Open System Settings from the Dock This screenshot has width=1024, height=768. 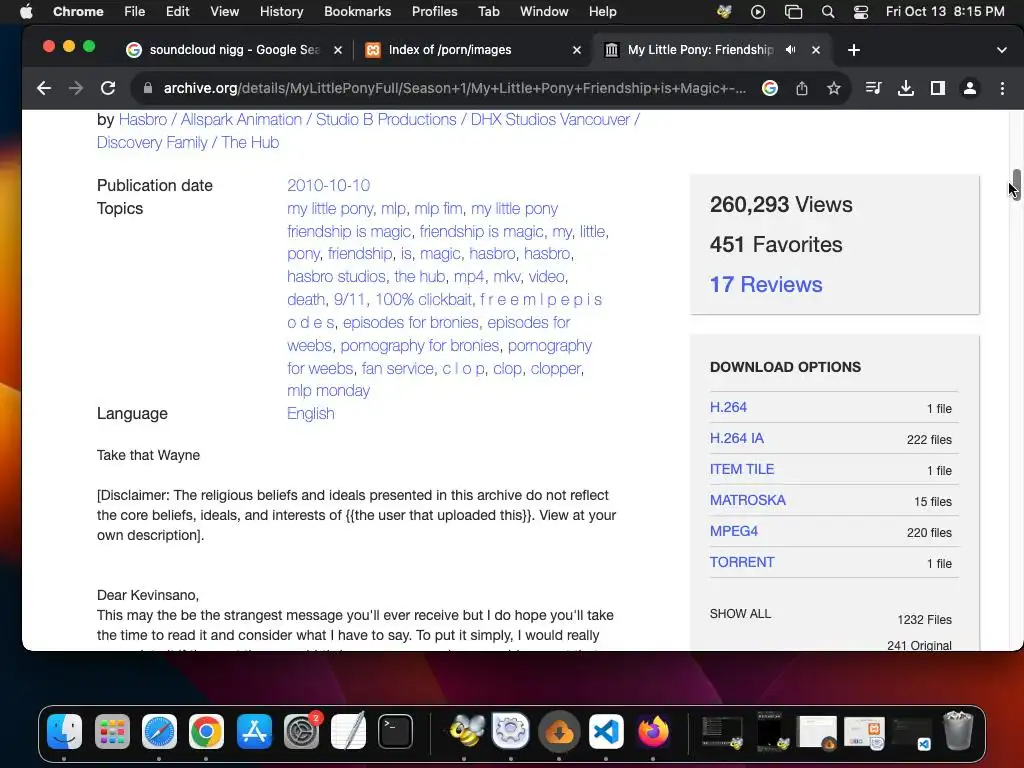tap(301, 731)
